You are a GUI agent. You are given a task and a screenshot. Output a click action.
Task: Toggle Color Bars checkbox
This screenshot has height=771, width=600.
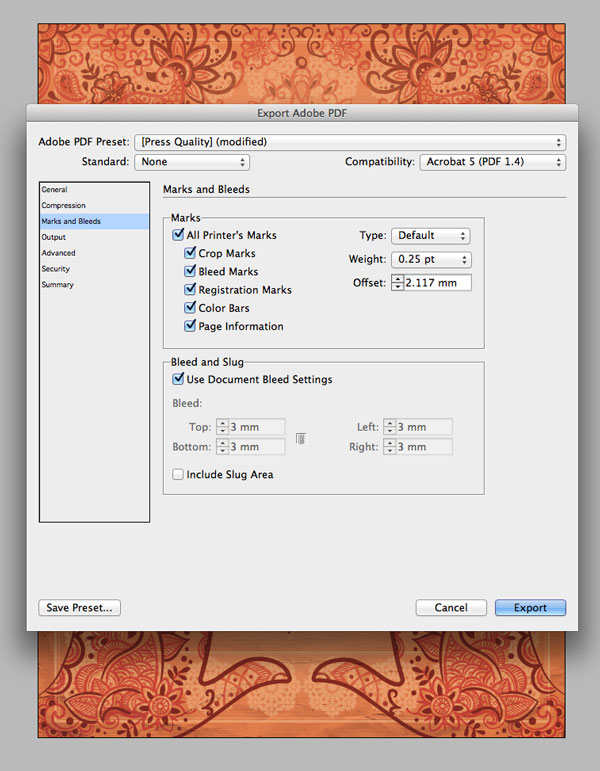(x=190, y=307)
